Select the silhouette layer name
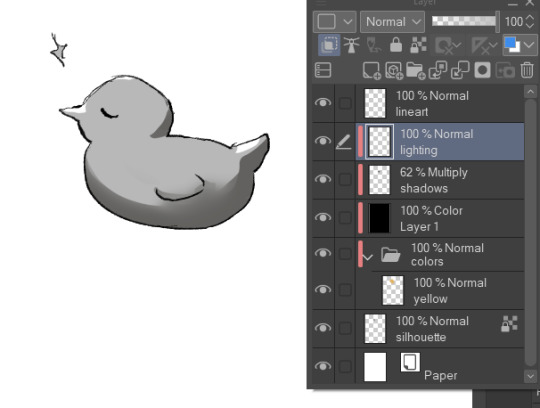Screen dimensions: 540x408 tap(421, 337)
